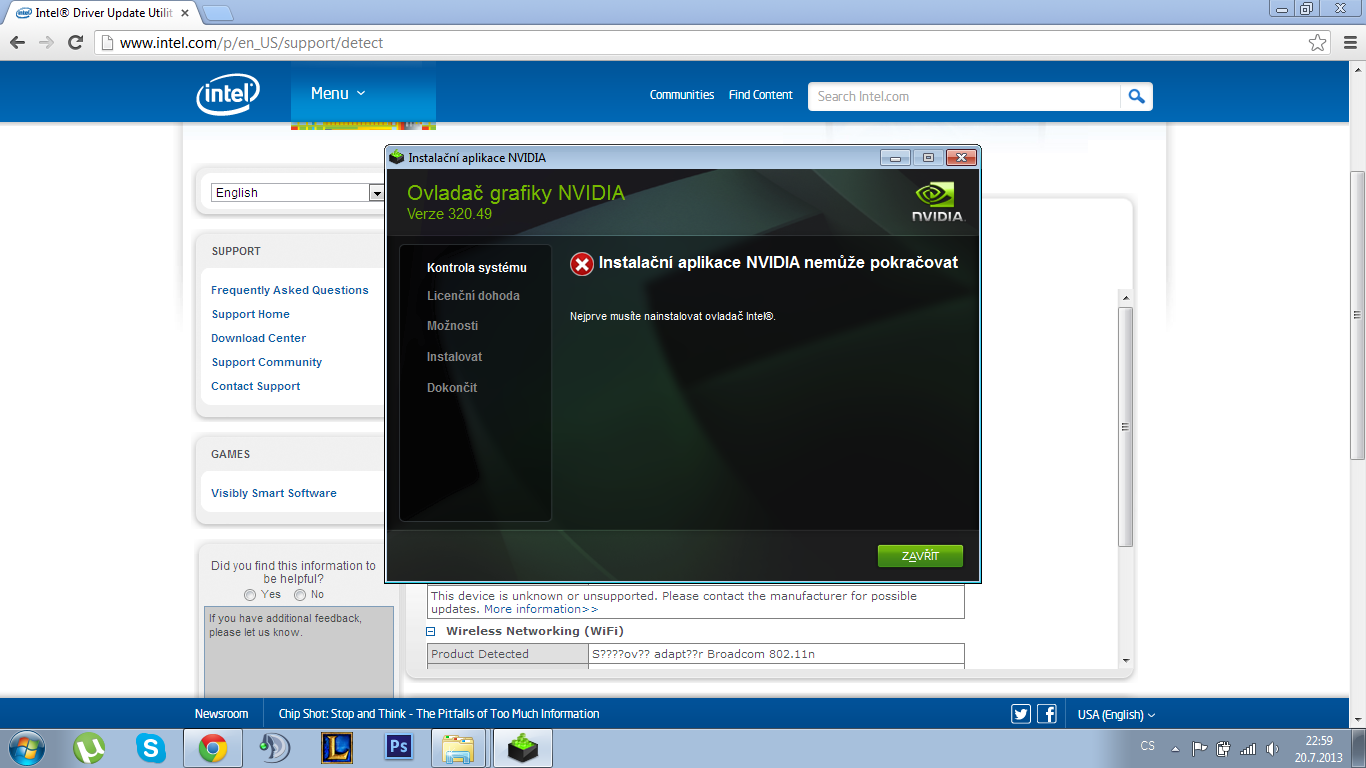Open Skype from the taskbar

[151, 748]
